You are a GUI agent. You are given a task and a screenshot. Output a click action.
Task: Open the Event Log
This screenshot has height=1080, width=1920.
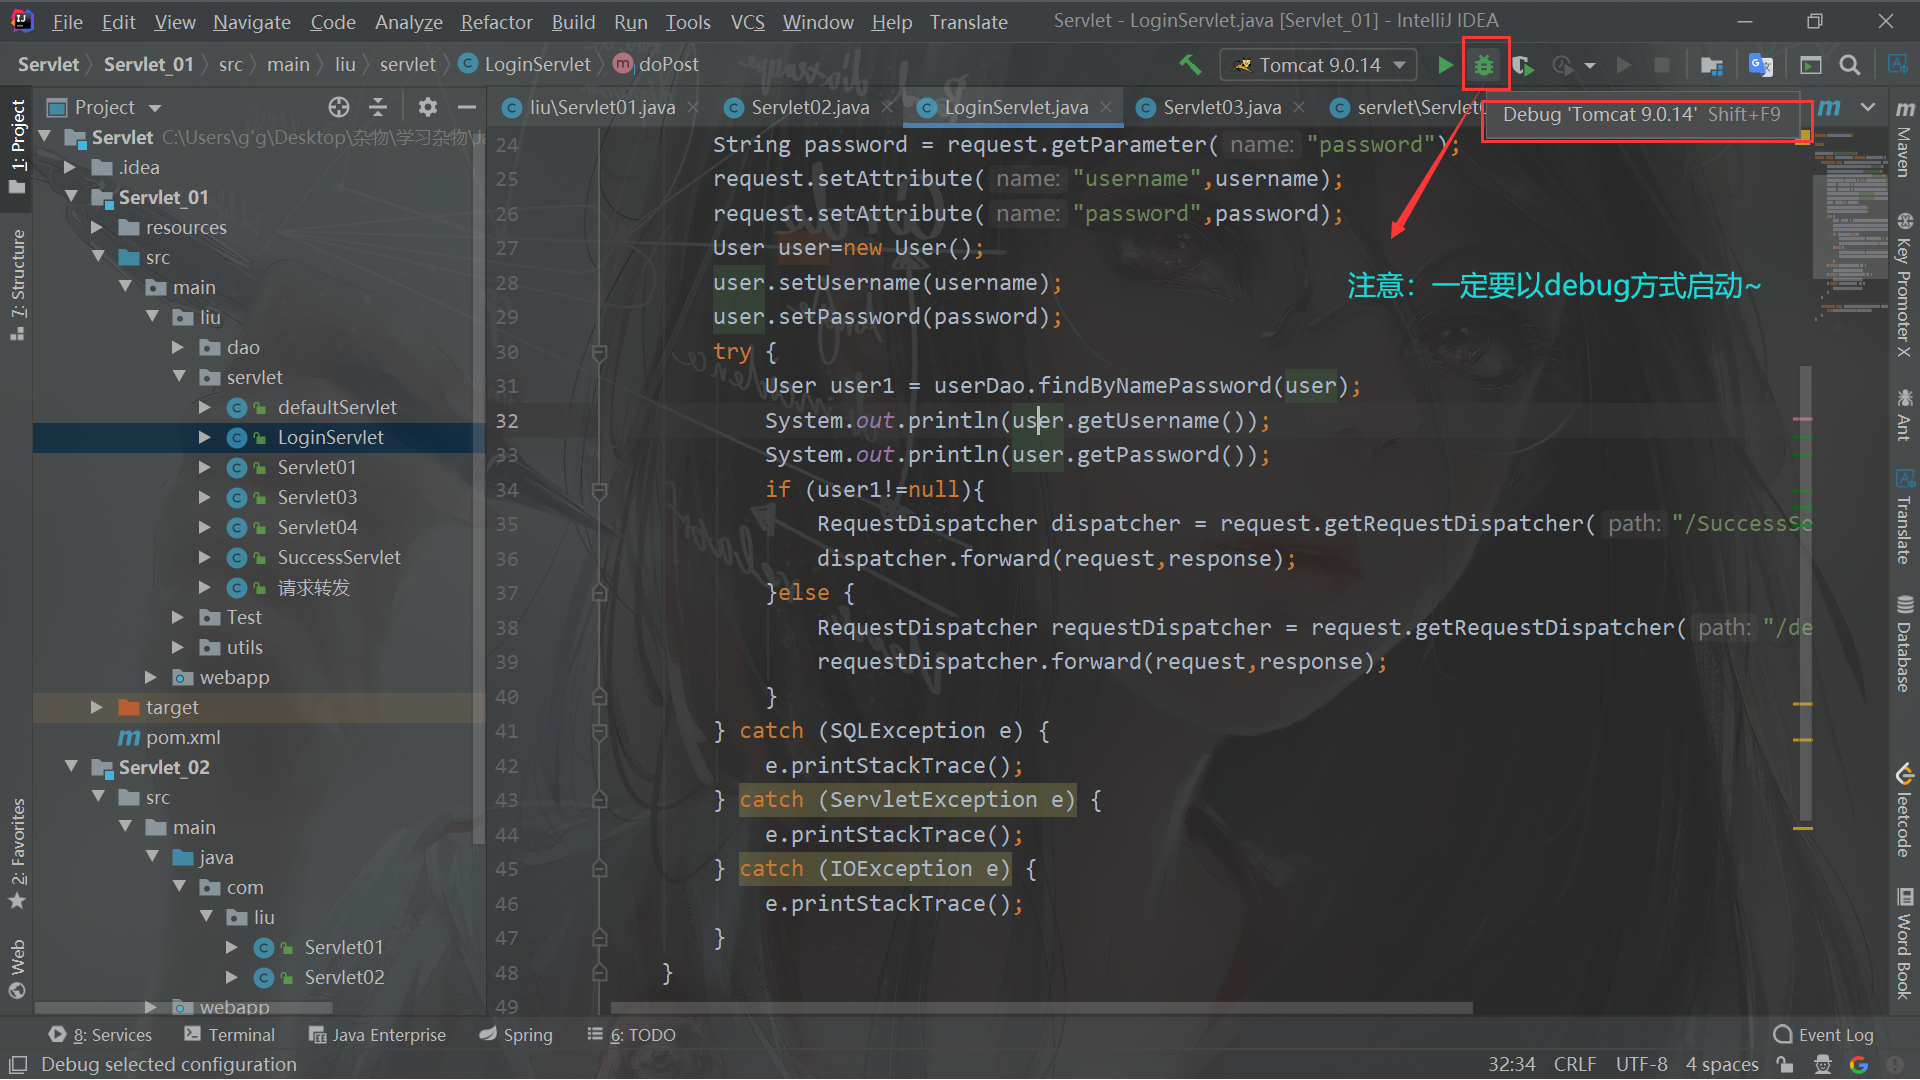[x=1824, y=1035]
